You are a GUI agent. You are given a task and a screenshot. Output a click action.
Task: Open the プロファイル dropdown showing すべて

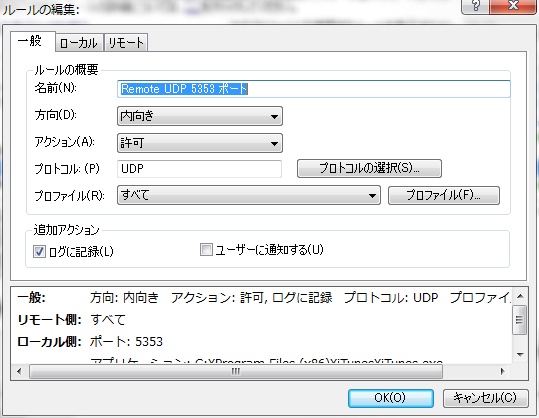249,195
